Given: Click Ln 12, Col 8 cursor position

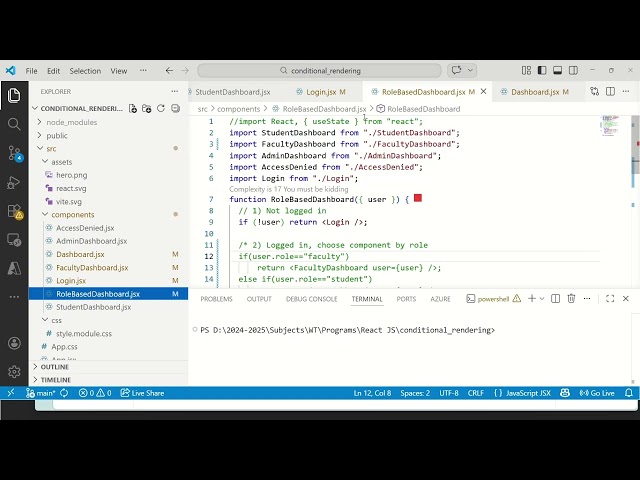Looking at the screenshot, I should pos(372,393).
